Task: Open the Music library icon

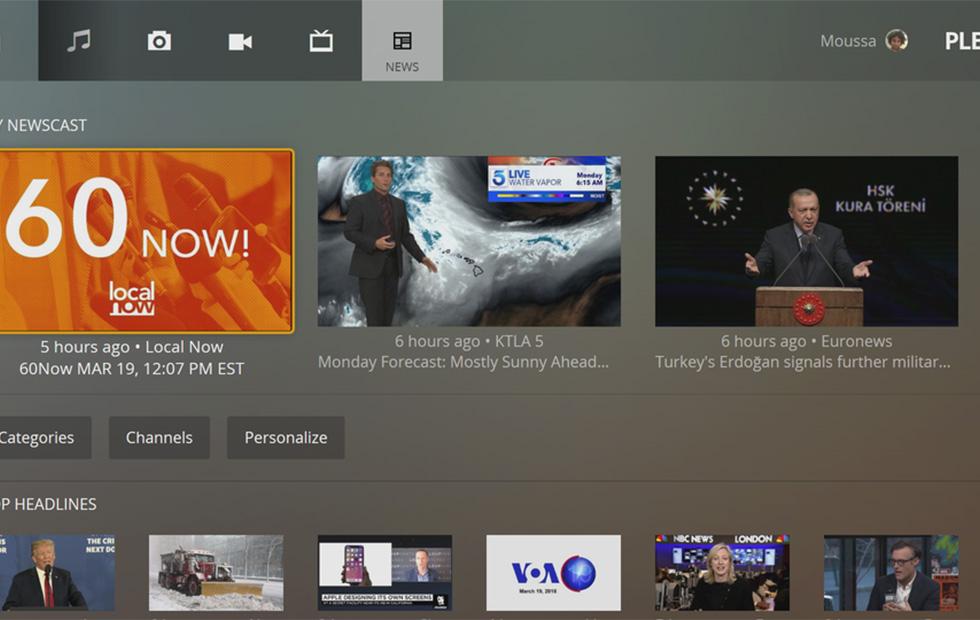Action: pyautogui.click(x=79, y=41)
